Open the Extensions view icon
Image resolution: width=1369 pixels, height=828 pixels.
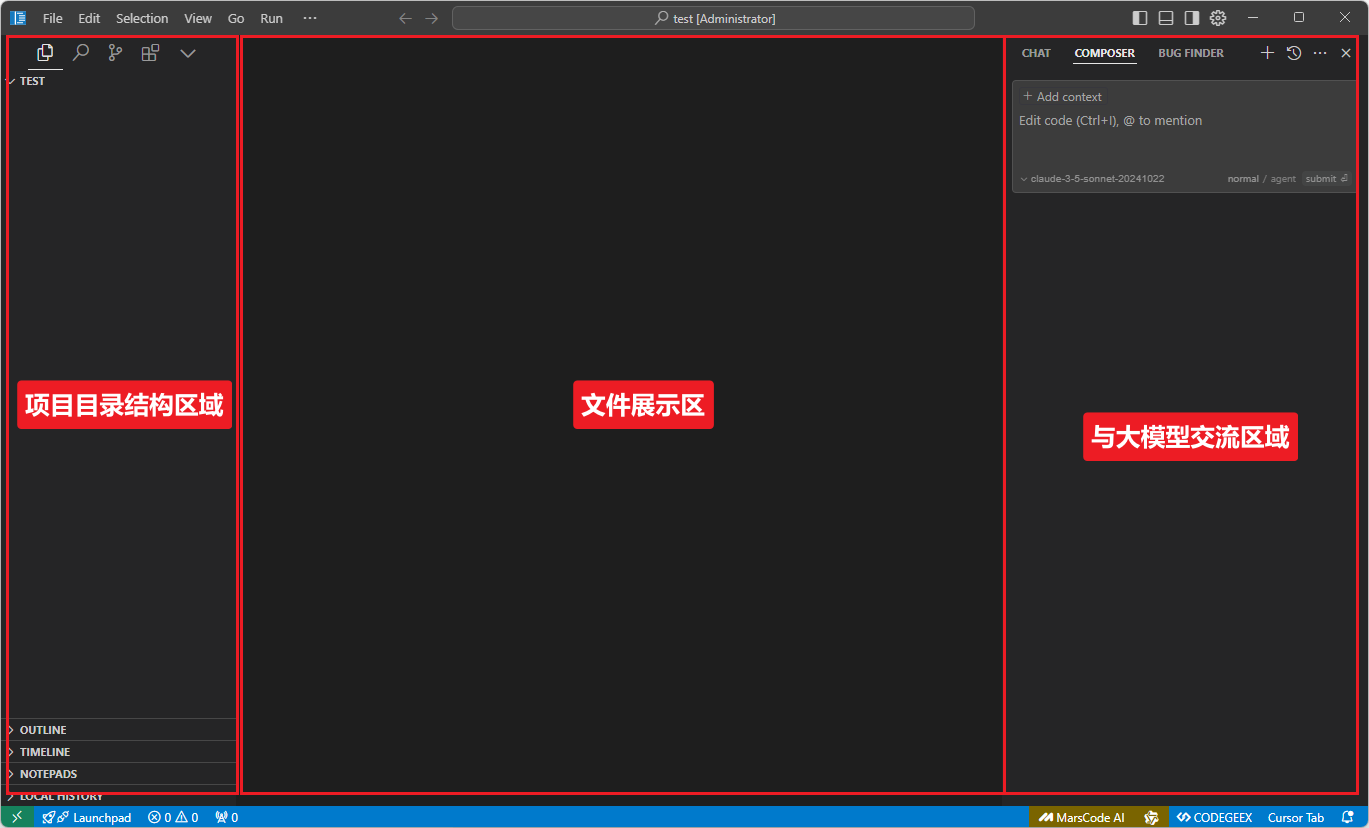150,53
